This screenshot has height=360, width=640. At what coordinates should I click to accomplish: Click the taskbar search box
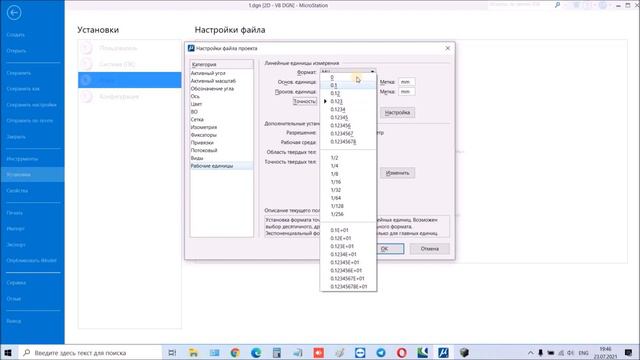[x=90, y=353]
